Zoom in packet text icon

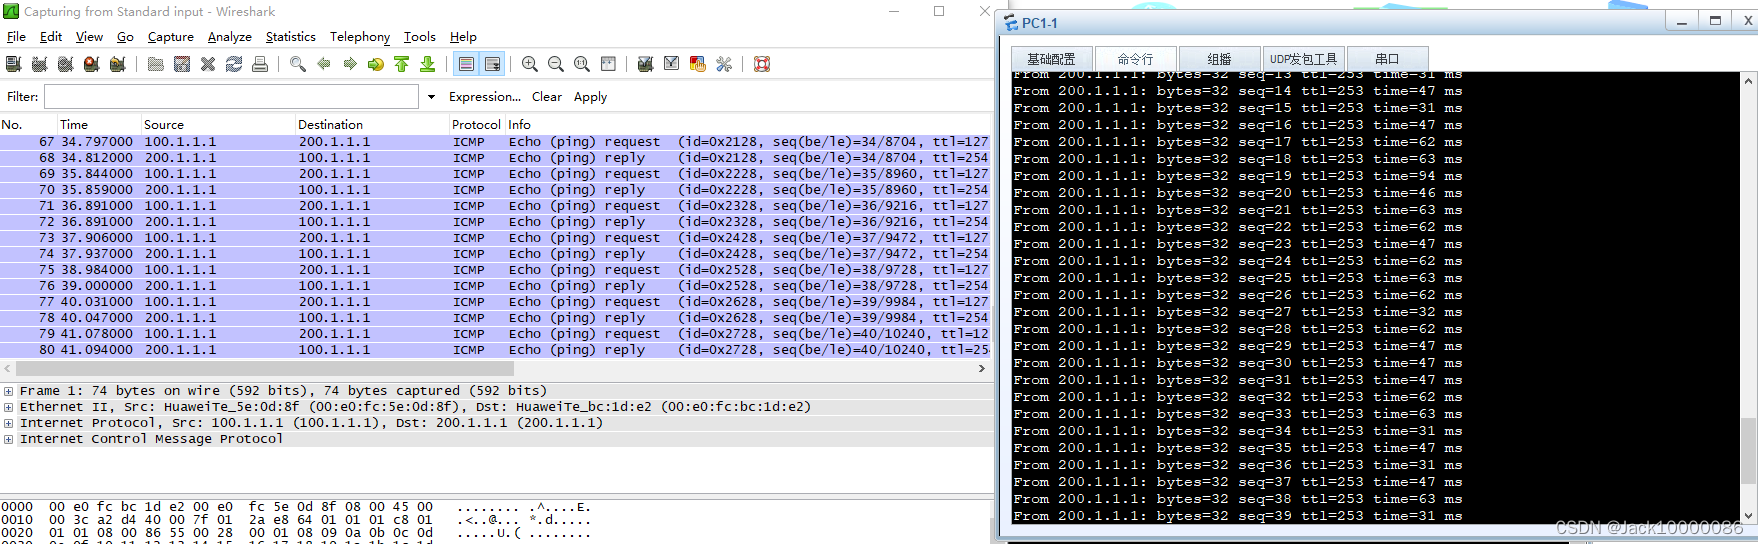(530, 64)
